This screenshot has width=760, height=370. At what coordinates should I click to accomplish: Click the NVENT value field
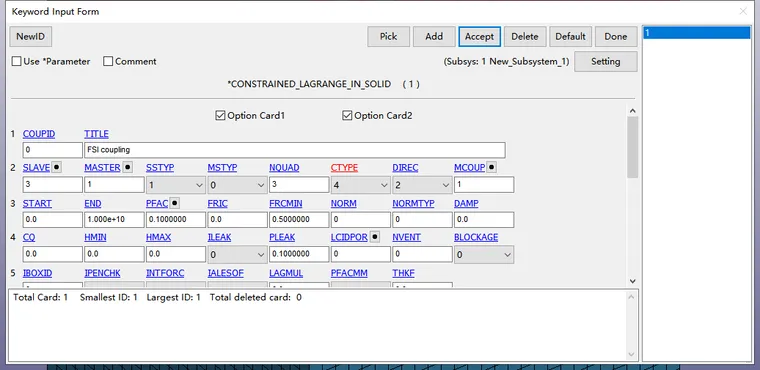point(422,255)
